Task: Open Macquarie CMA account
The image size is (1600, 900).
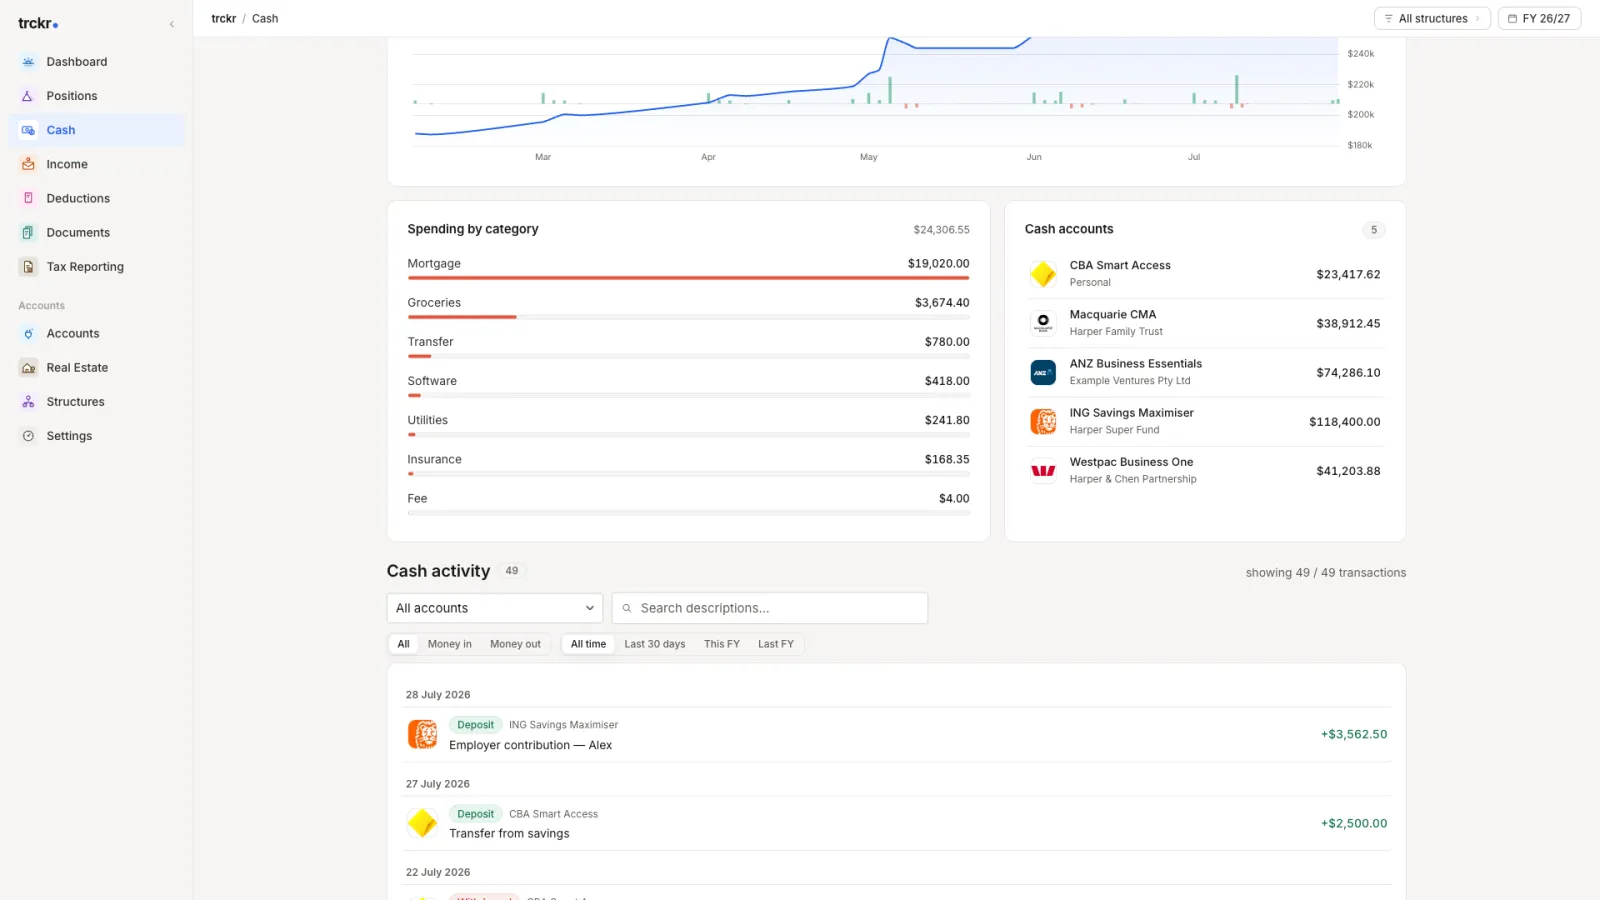Action: click(x=1205, y=323)
